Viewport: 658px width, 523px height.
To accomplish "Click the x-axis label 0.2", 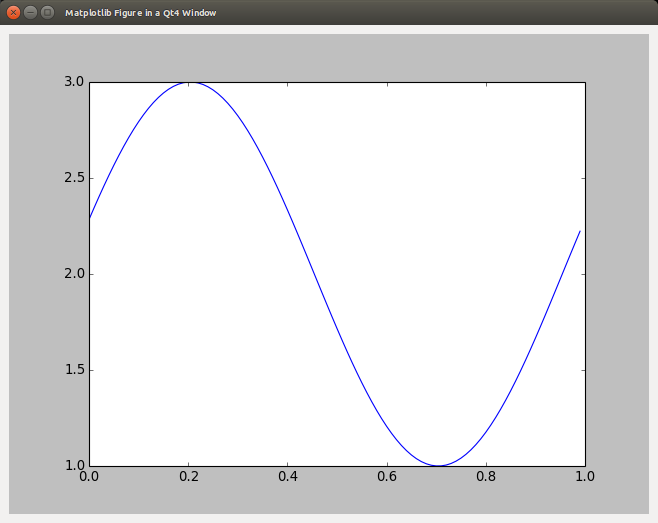I will click(x=189, y=476).
